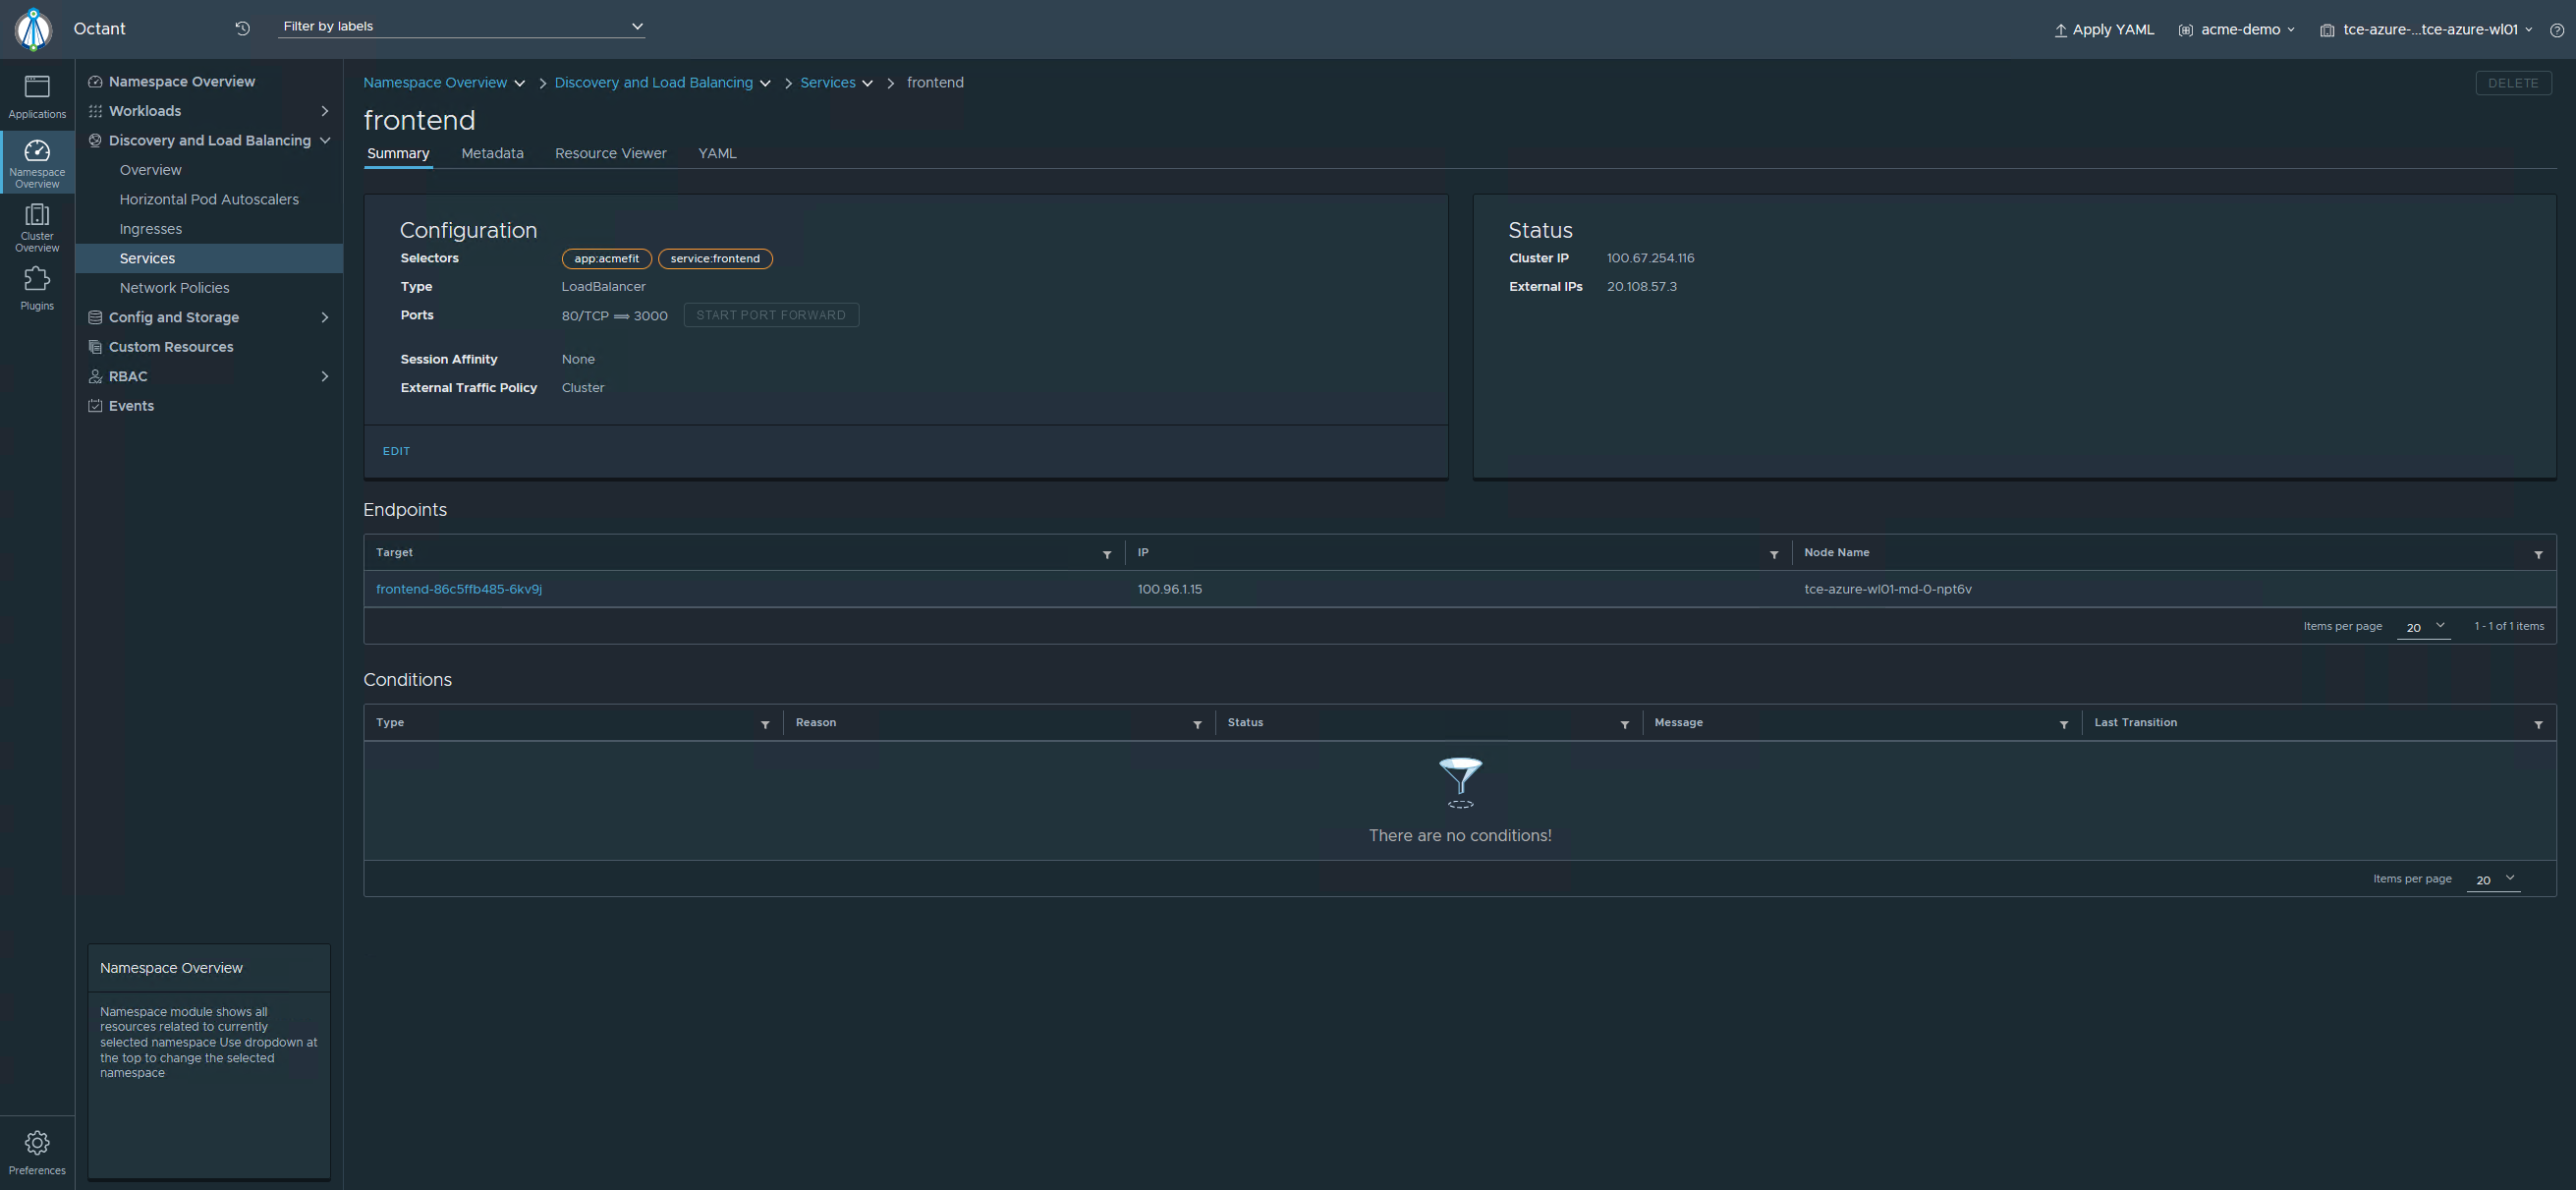
Task: Open the filter icon on the Node Name column
Action: [x=2537, y=554]
